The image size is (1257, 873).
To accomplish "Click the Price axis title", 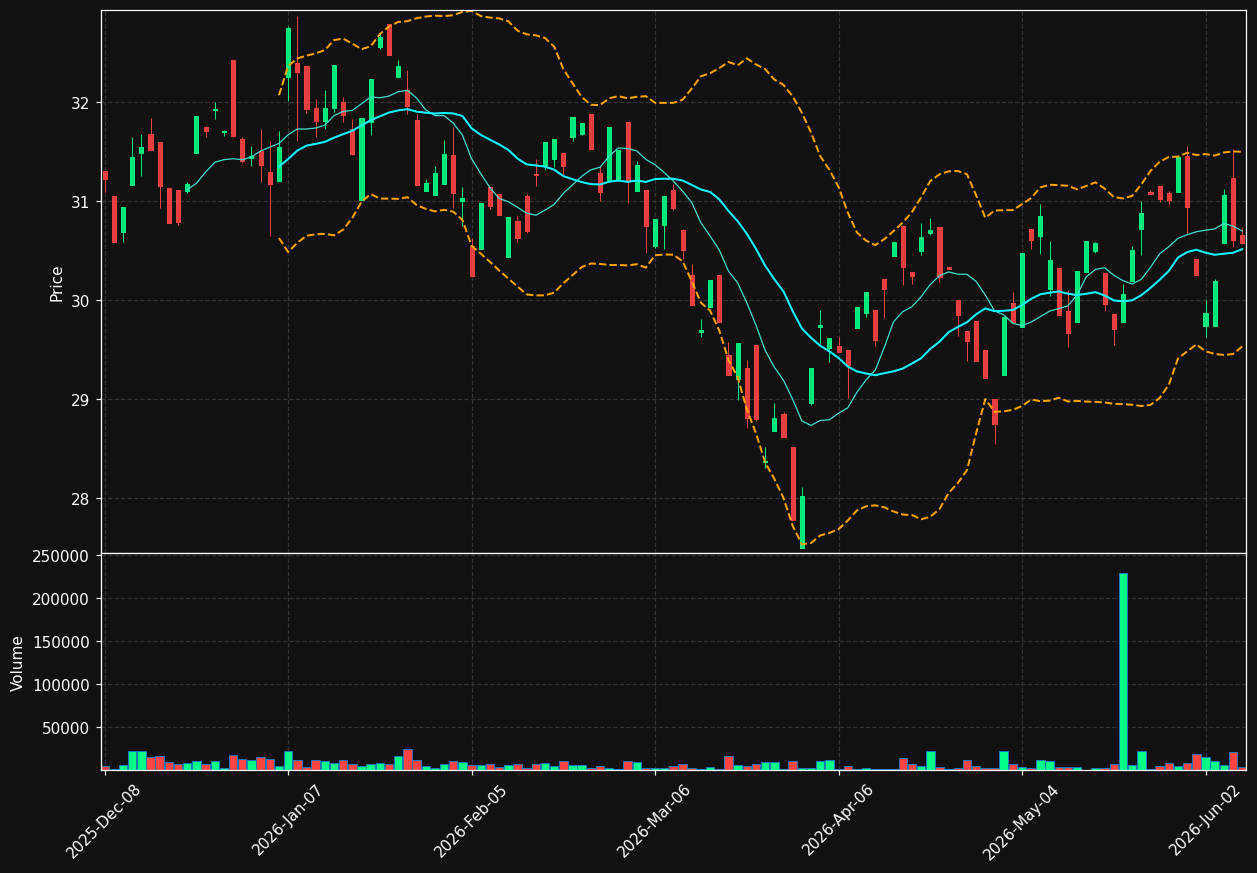I will click(x=57, y=283).
